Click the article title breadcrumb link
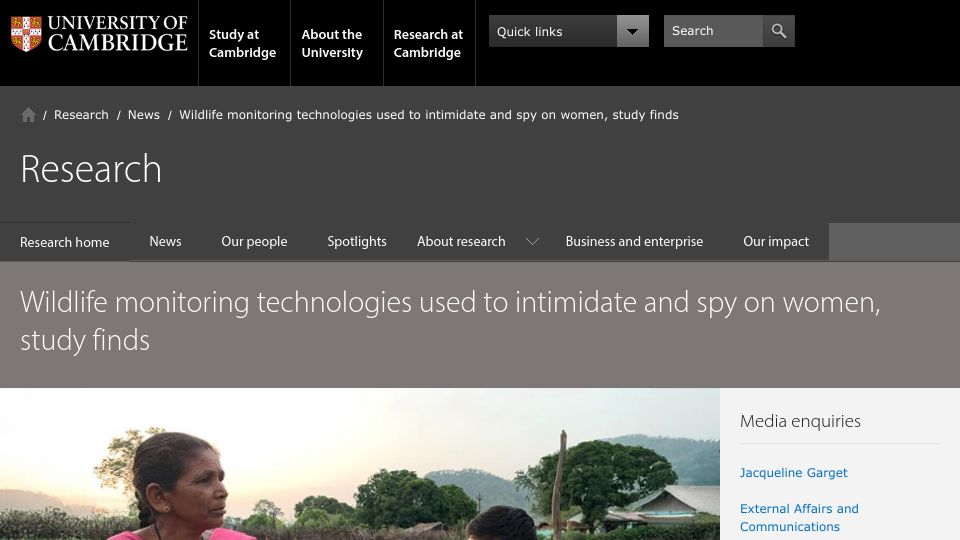The width and height of the screenshot is (960, 540). (429, 115)
